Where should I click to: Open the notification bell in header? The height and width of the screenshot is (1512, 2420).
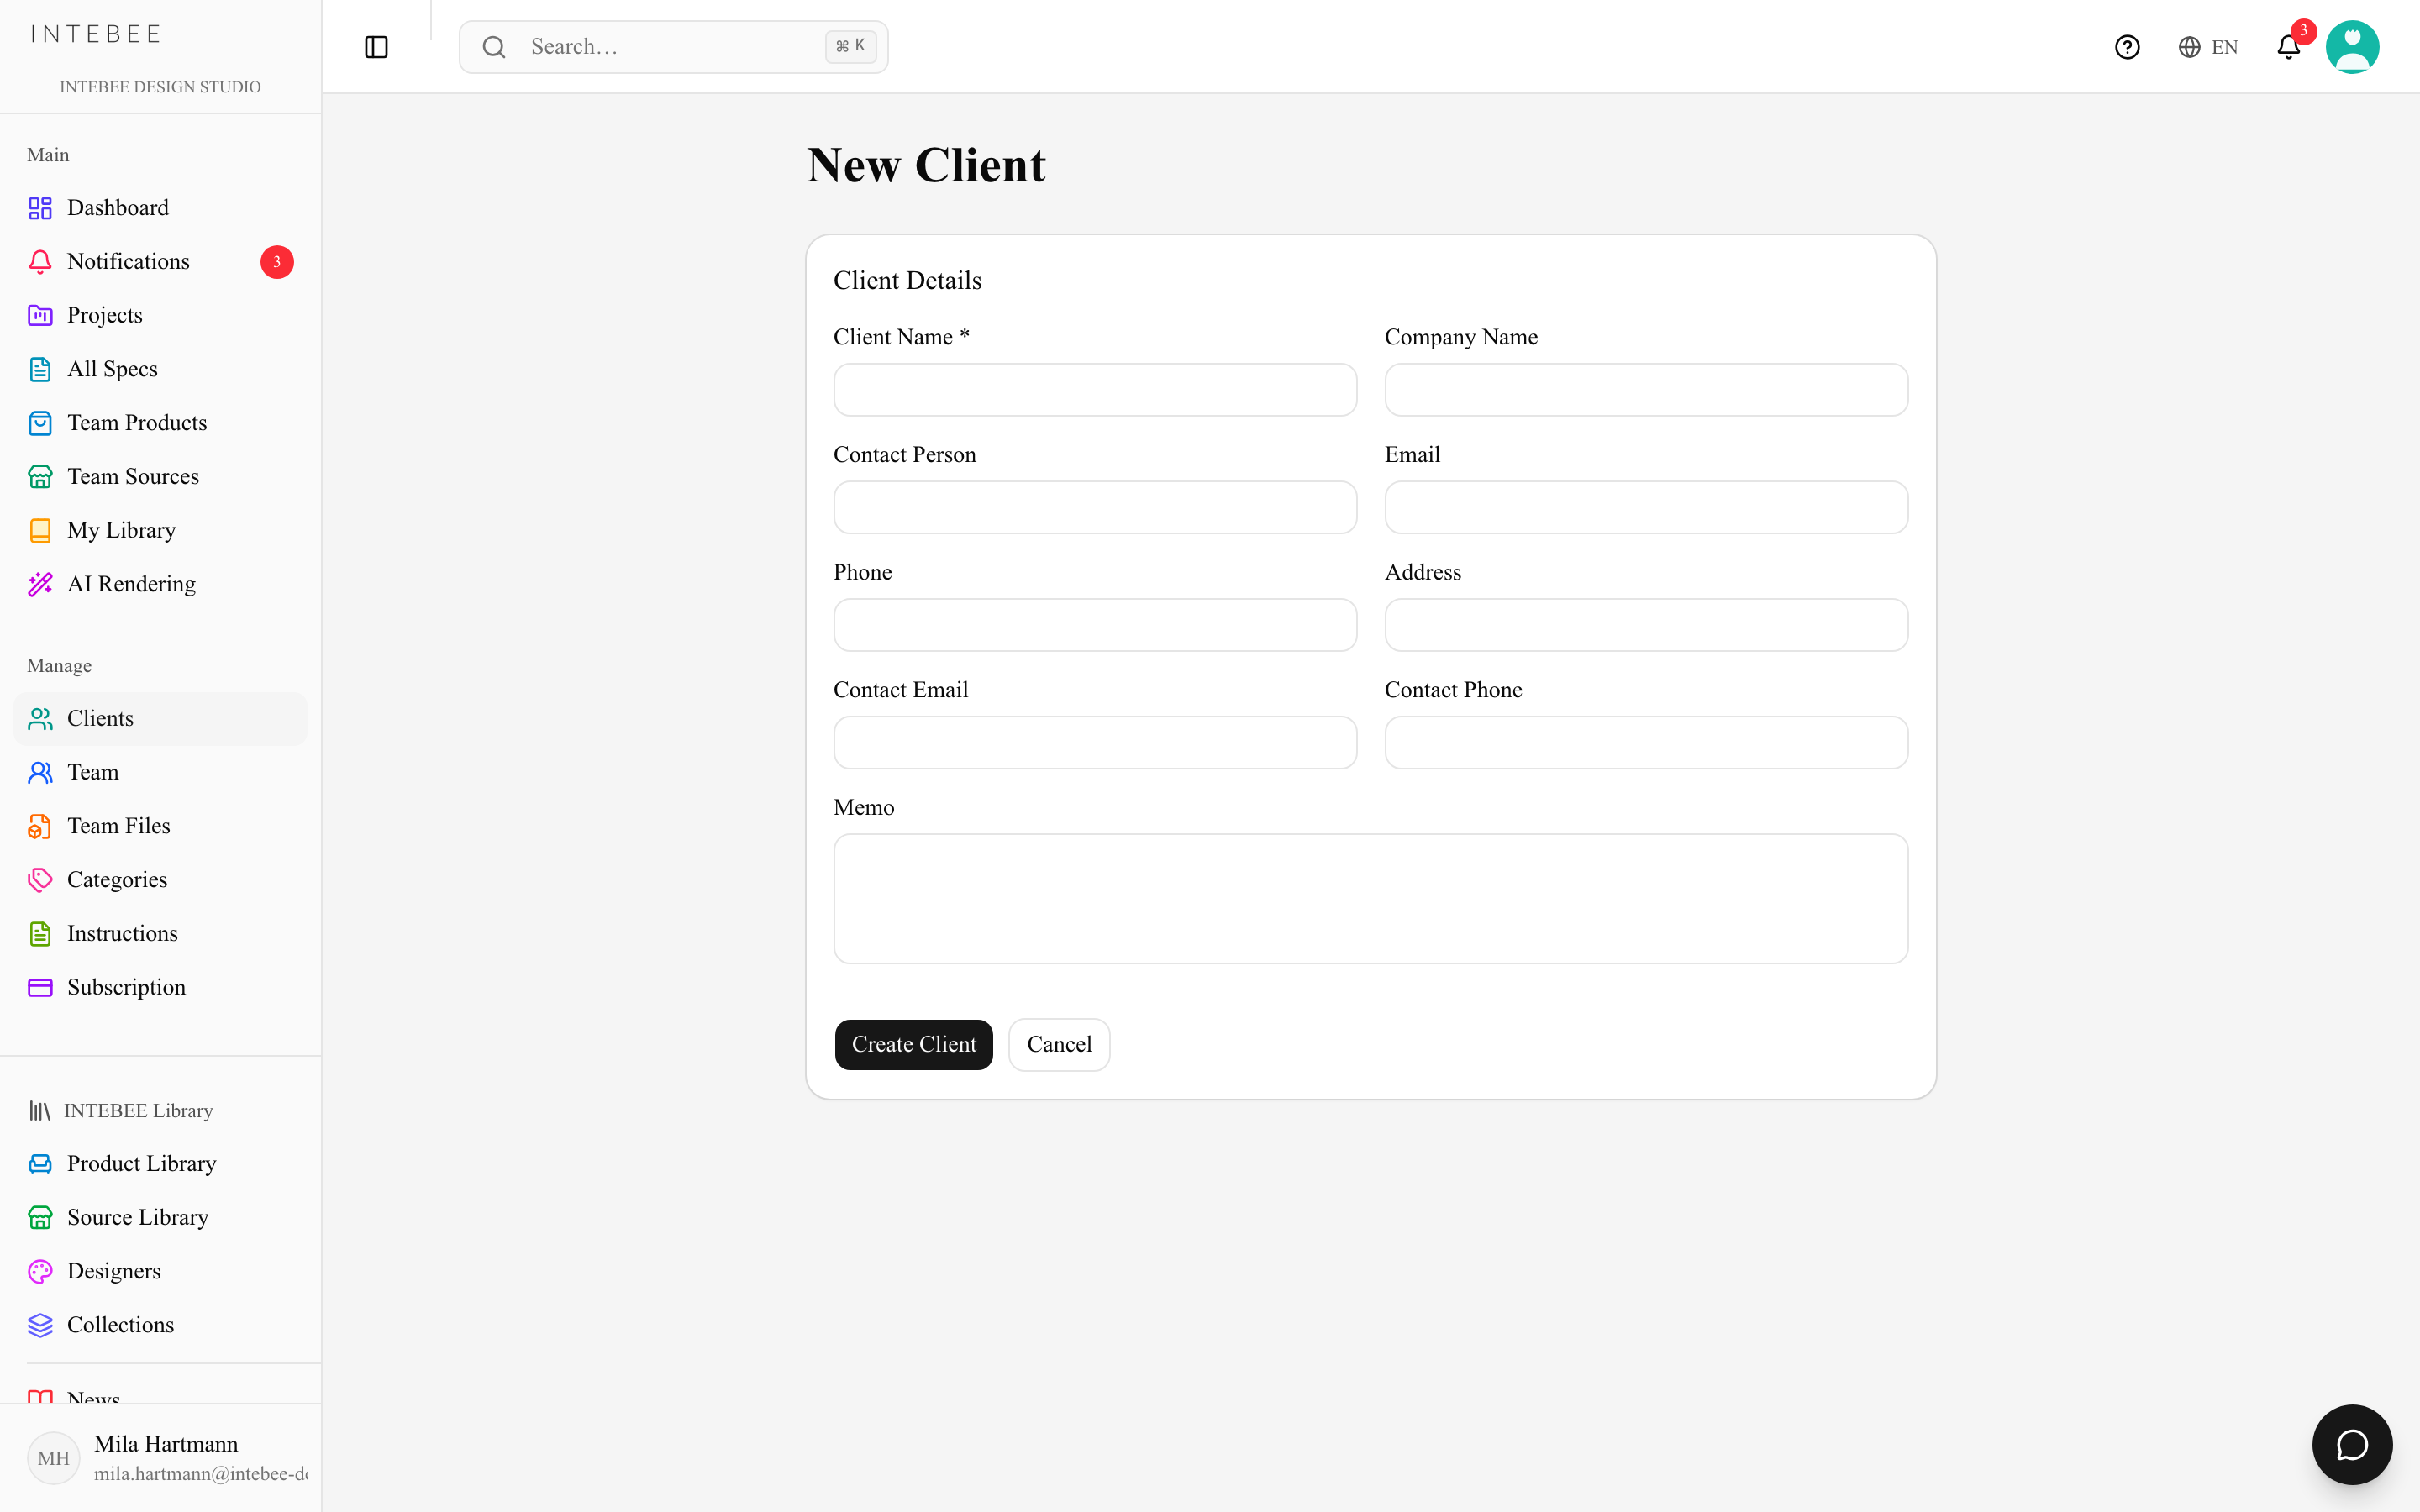2289,47
